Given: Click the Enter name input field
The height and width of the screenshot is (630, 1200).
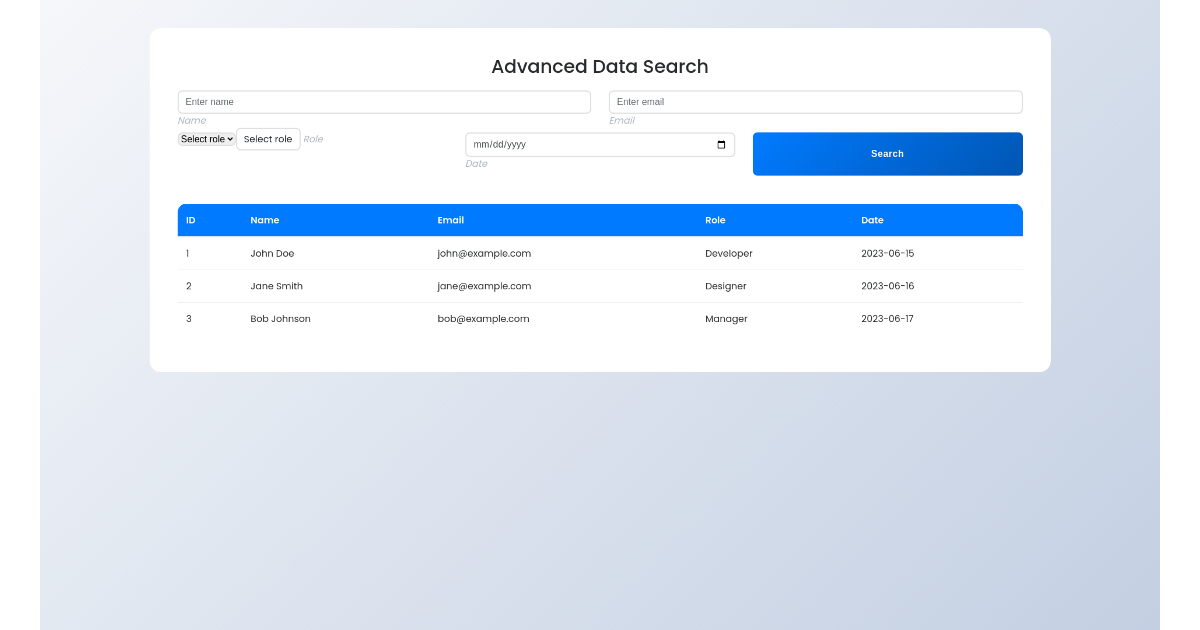Looking at the screenshot, I should 384,102.
